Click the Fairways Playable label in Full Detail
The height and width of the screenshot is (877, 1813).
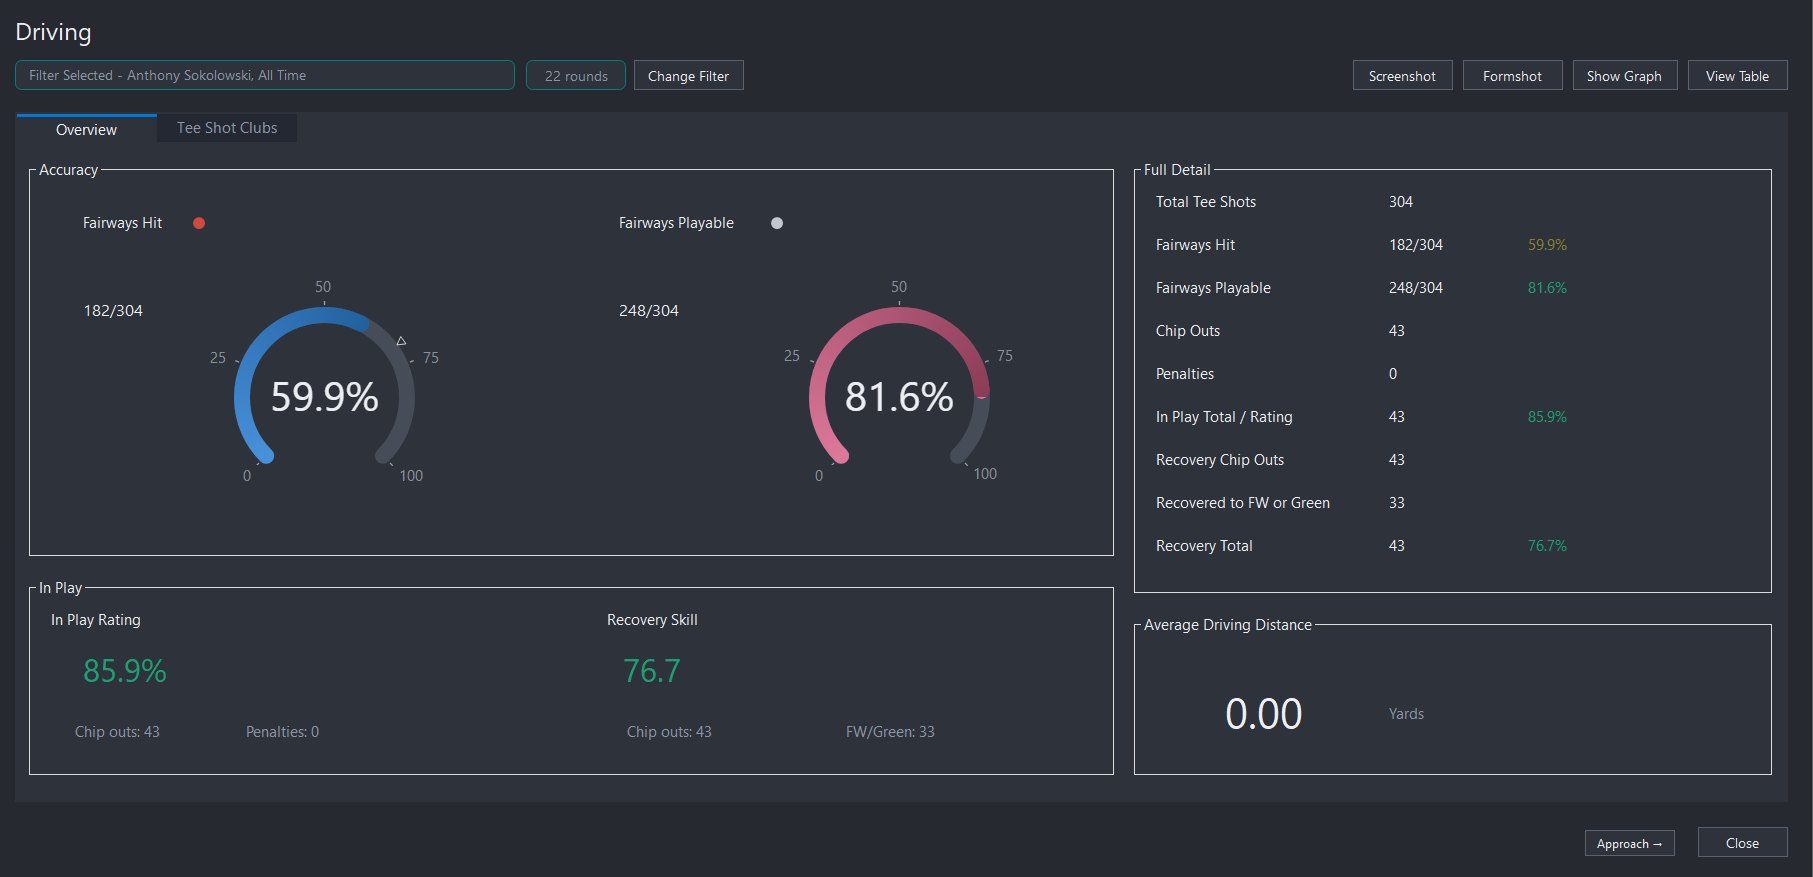tap(1213, 288)
